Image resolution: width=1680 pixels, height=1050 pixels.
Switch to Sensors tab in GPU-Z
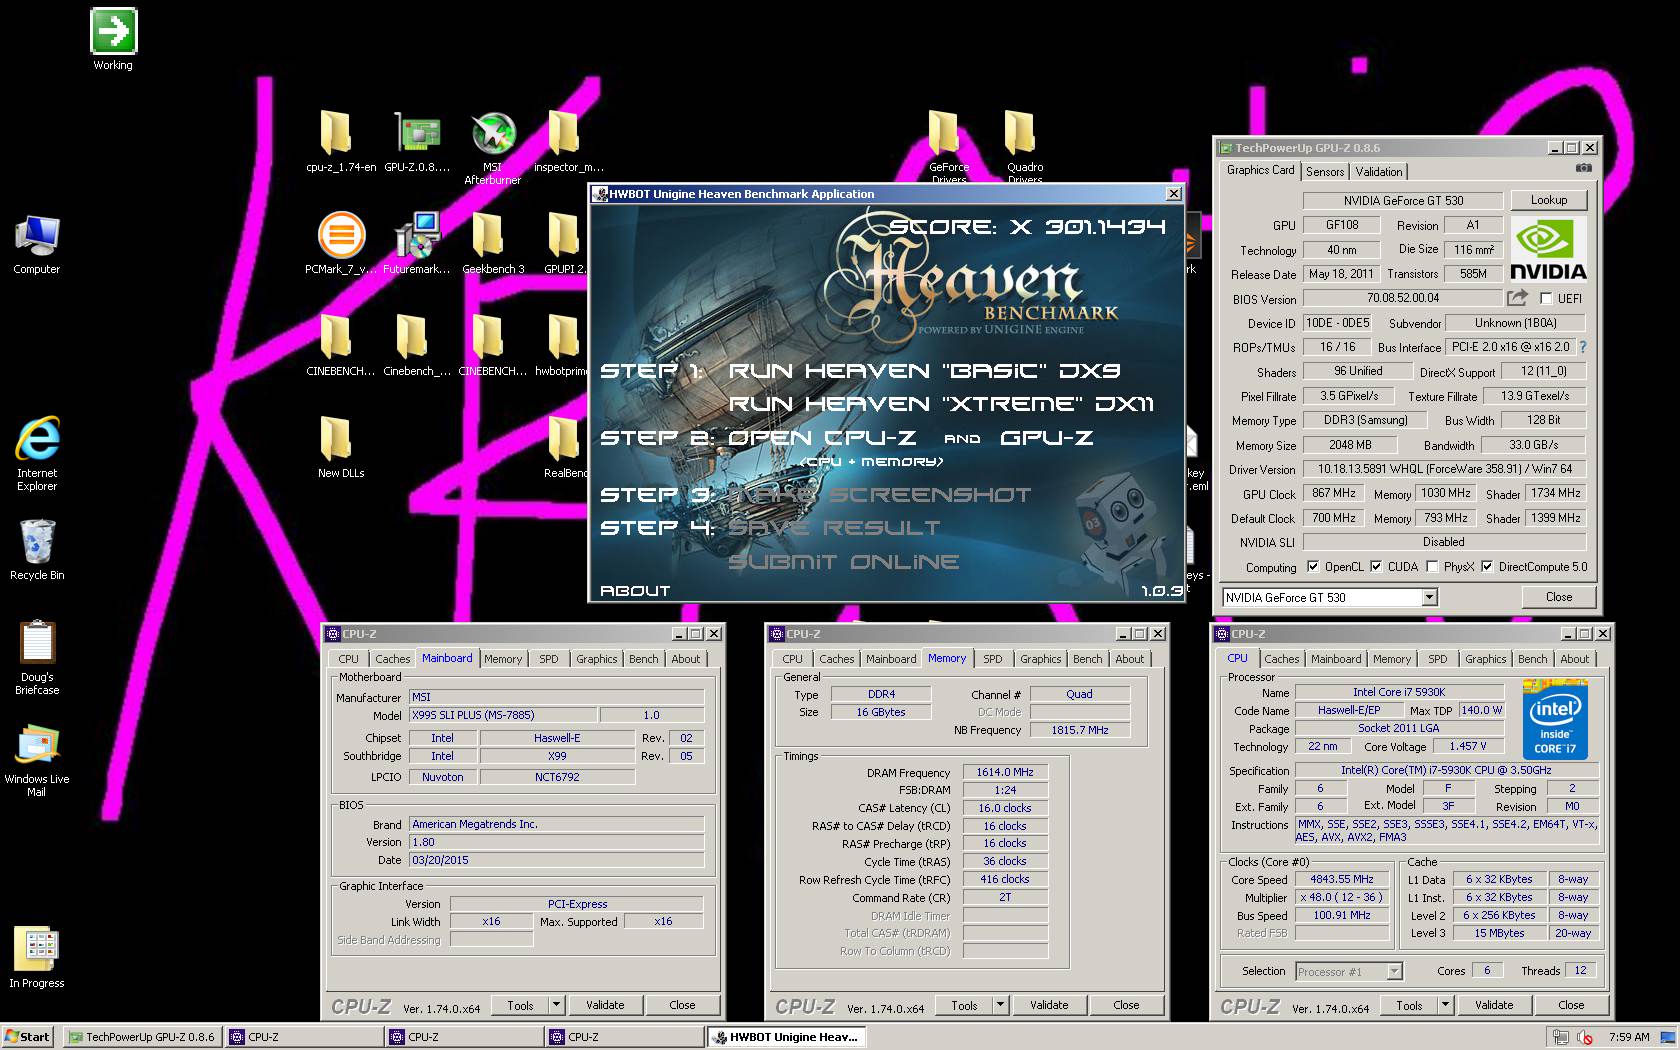[x=1325, y=172]
